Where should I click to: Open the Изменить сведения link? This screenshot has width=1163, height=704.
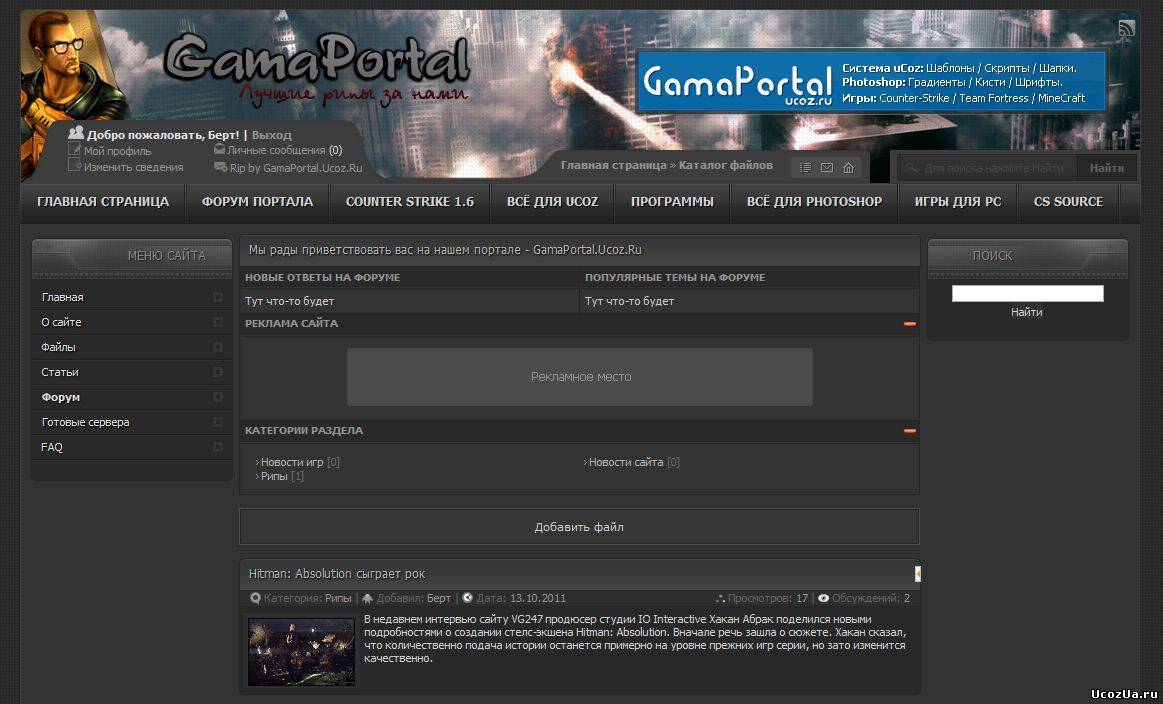[134, 167]
